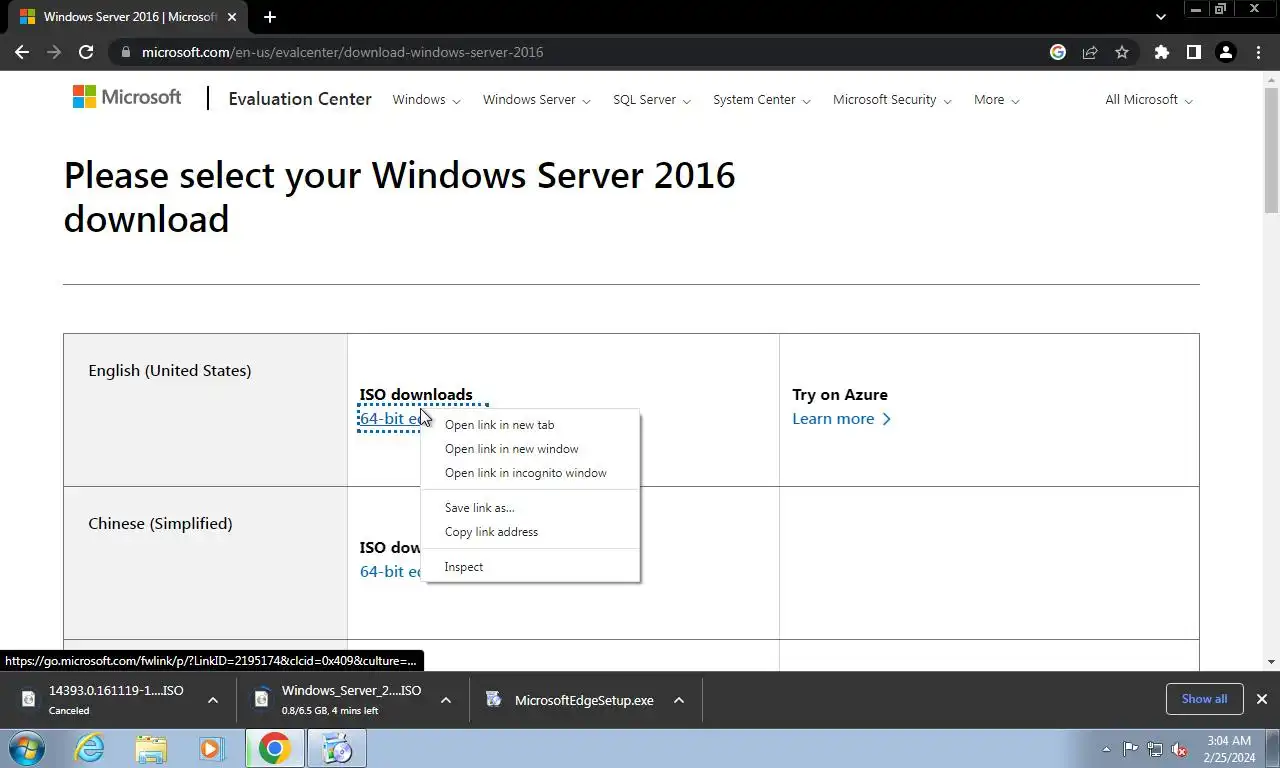Bookmark this page with the star
The width and height of the screenshot is (1280, 768).
click(1122, 52)
